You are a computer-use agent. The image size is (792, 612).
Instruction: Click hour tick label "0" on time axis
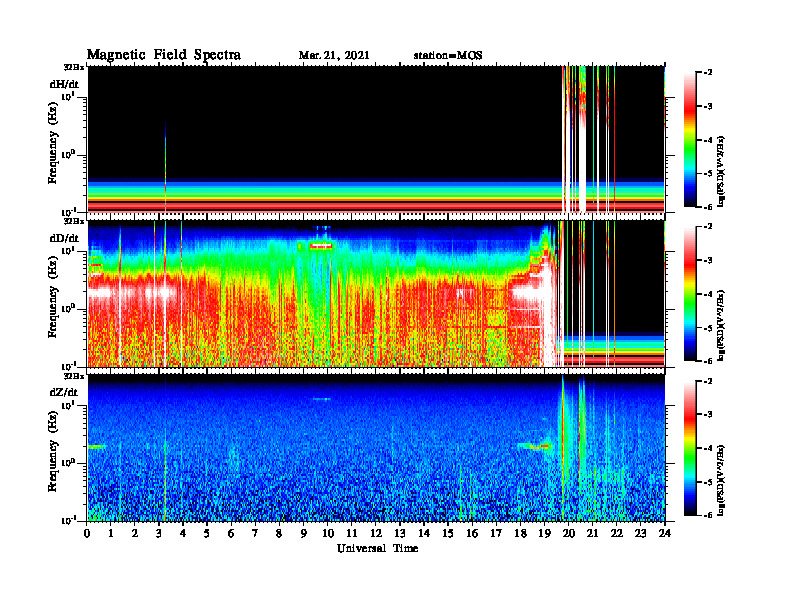pyautogui.click(x=87, y=533)
